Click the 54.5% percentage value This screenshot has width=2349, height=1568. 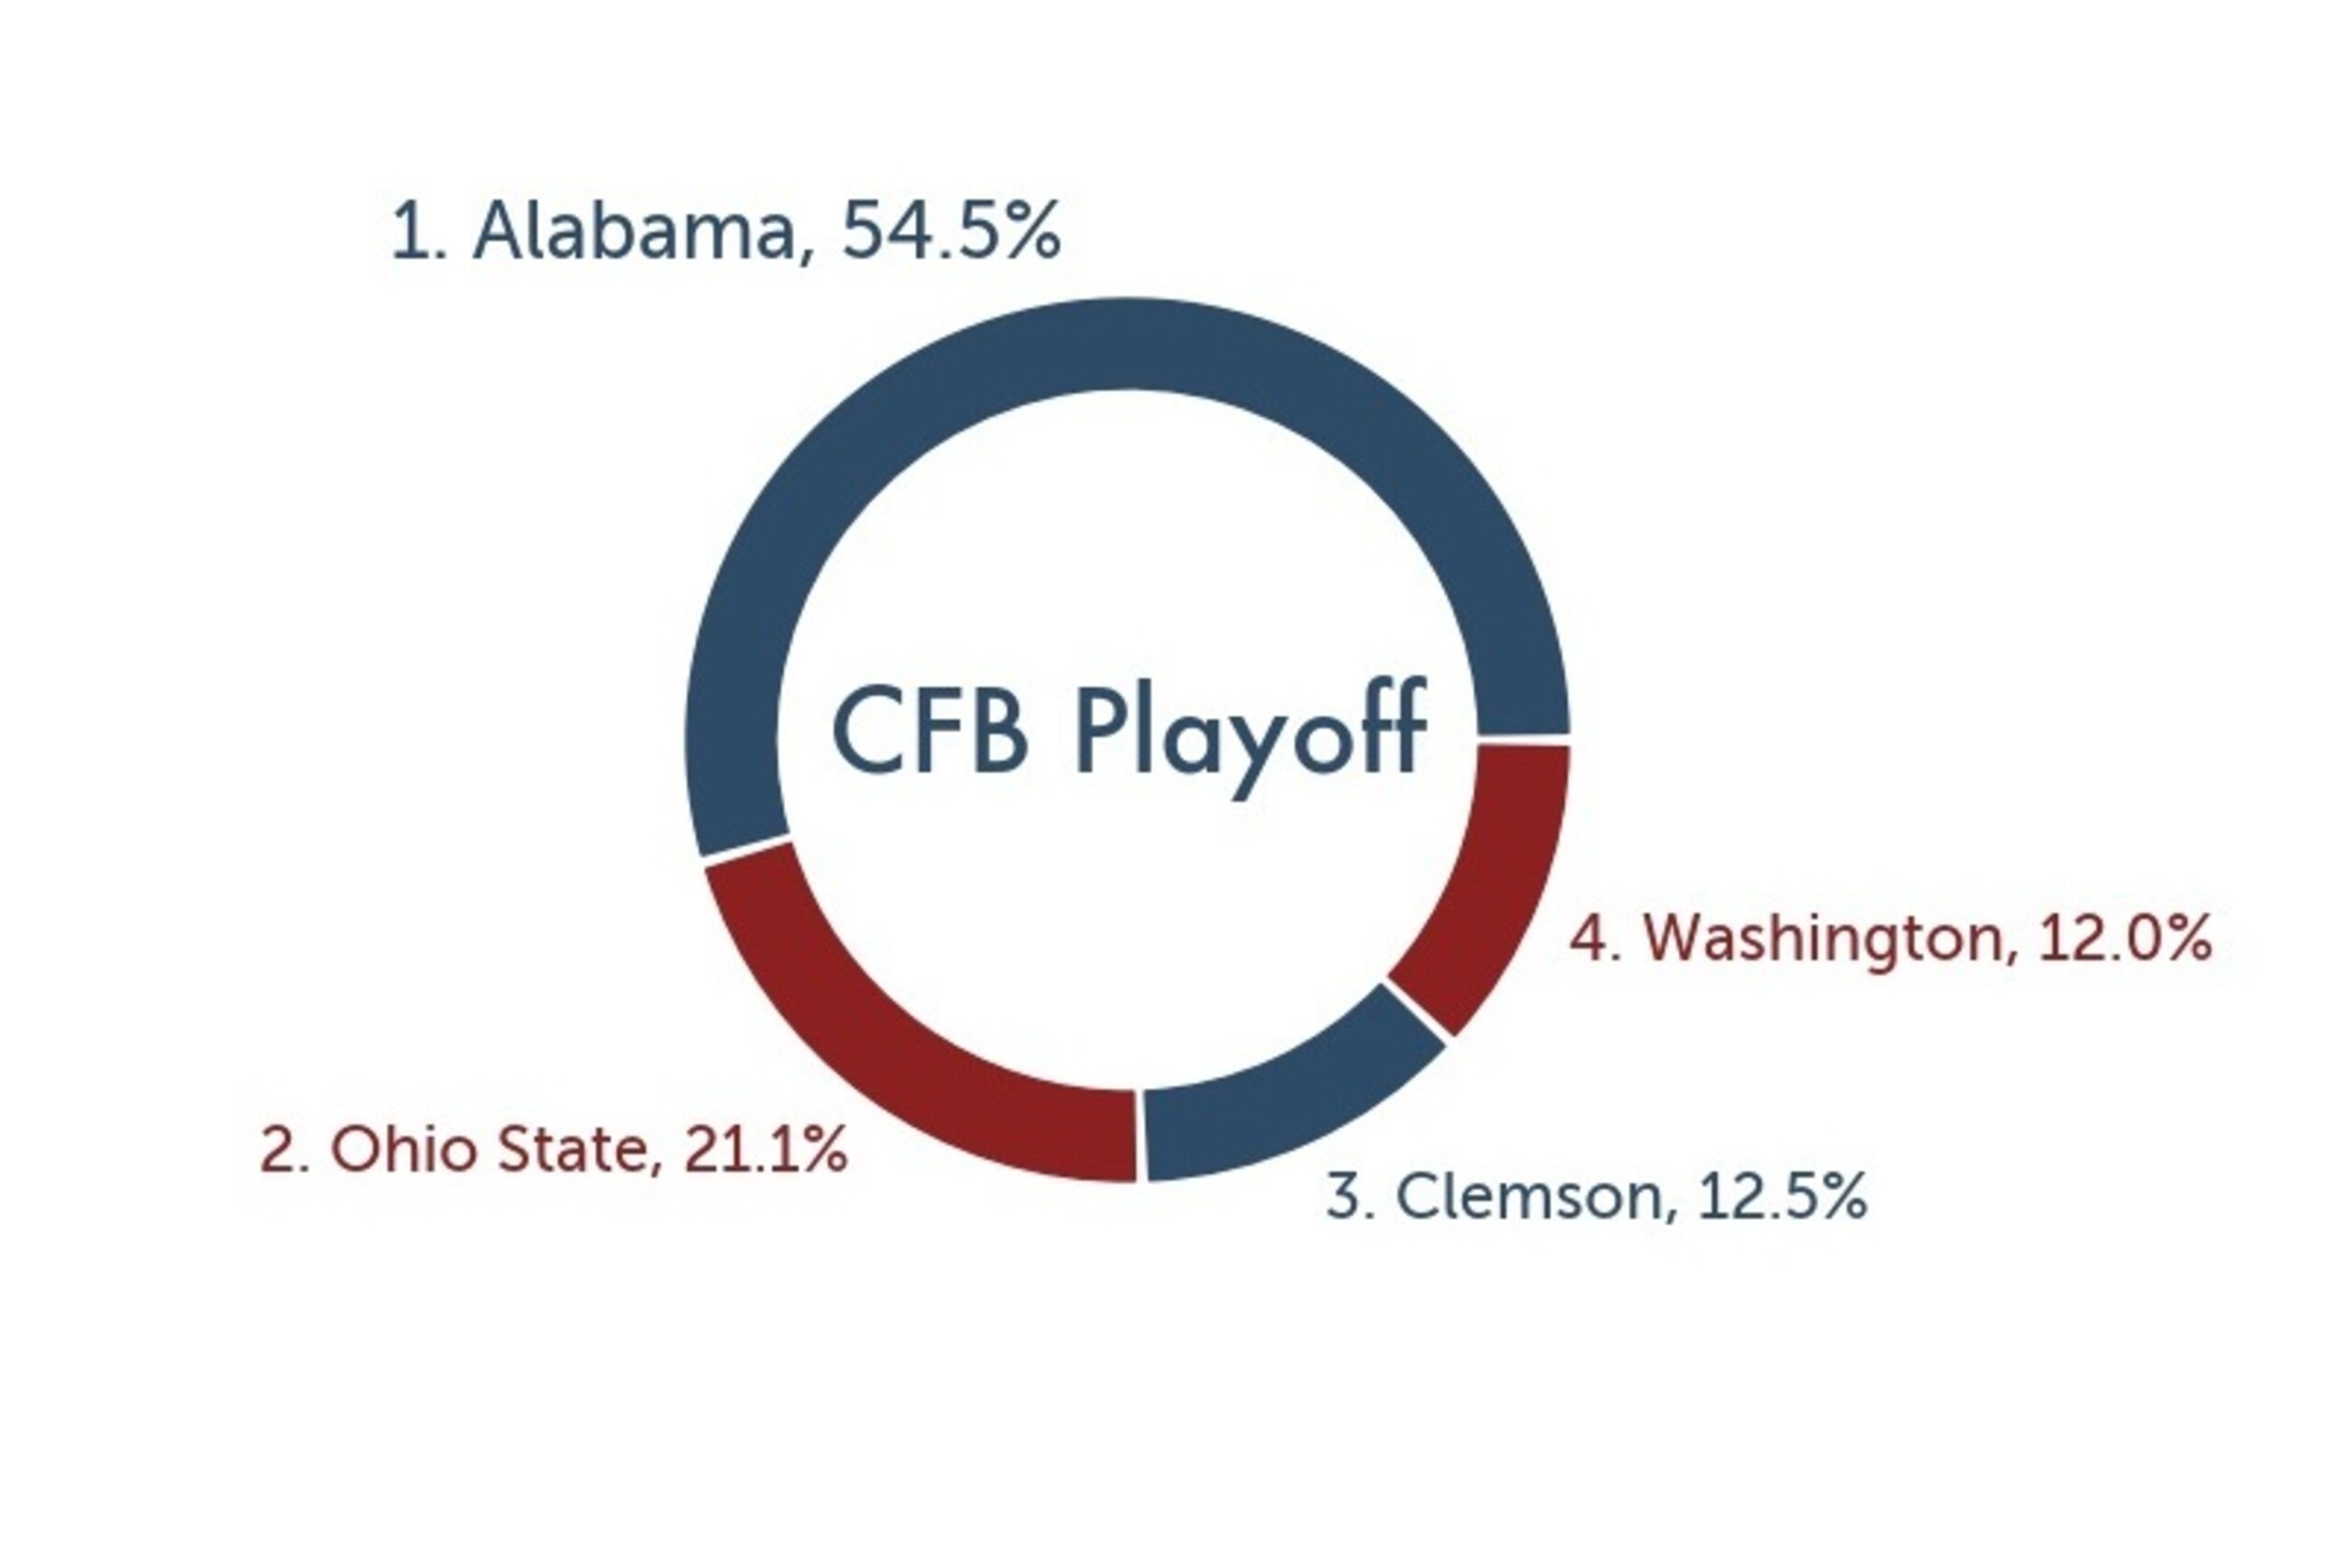pyautogui.click(x=951, y=231)
